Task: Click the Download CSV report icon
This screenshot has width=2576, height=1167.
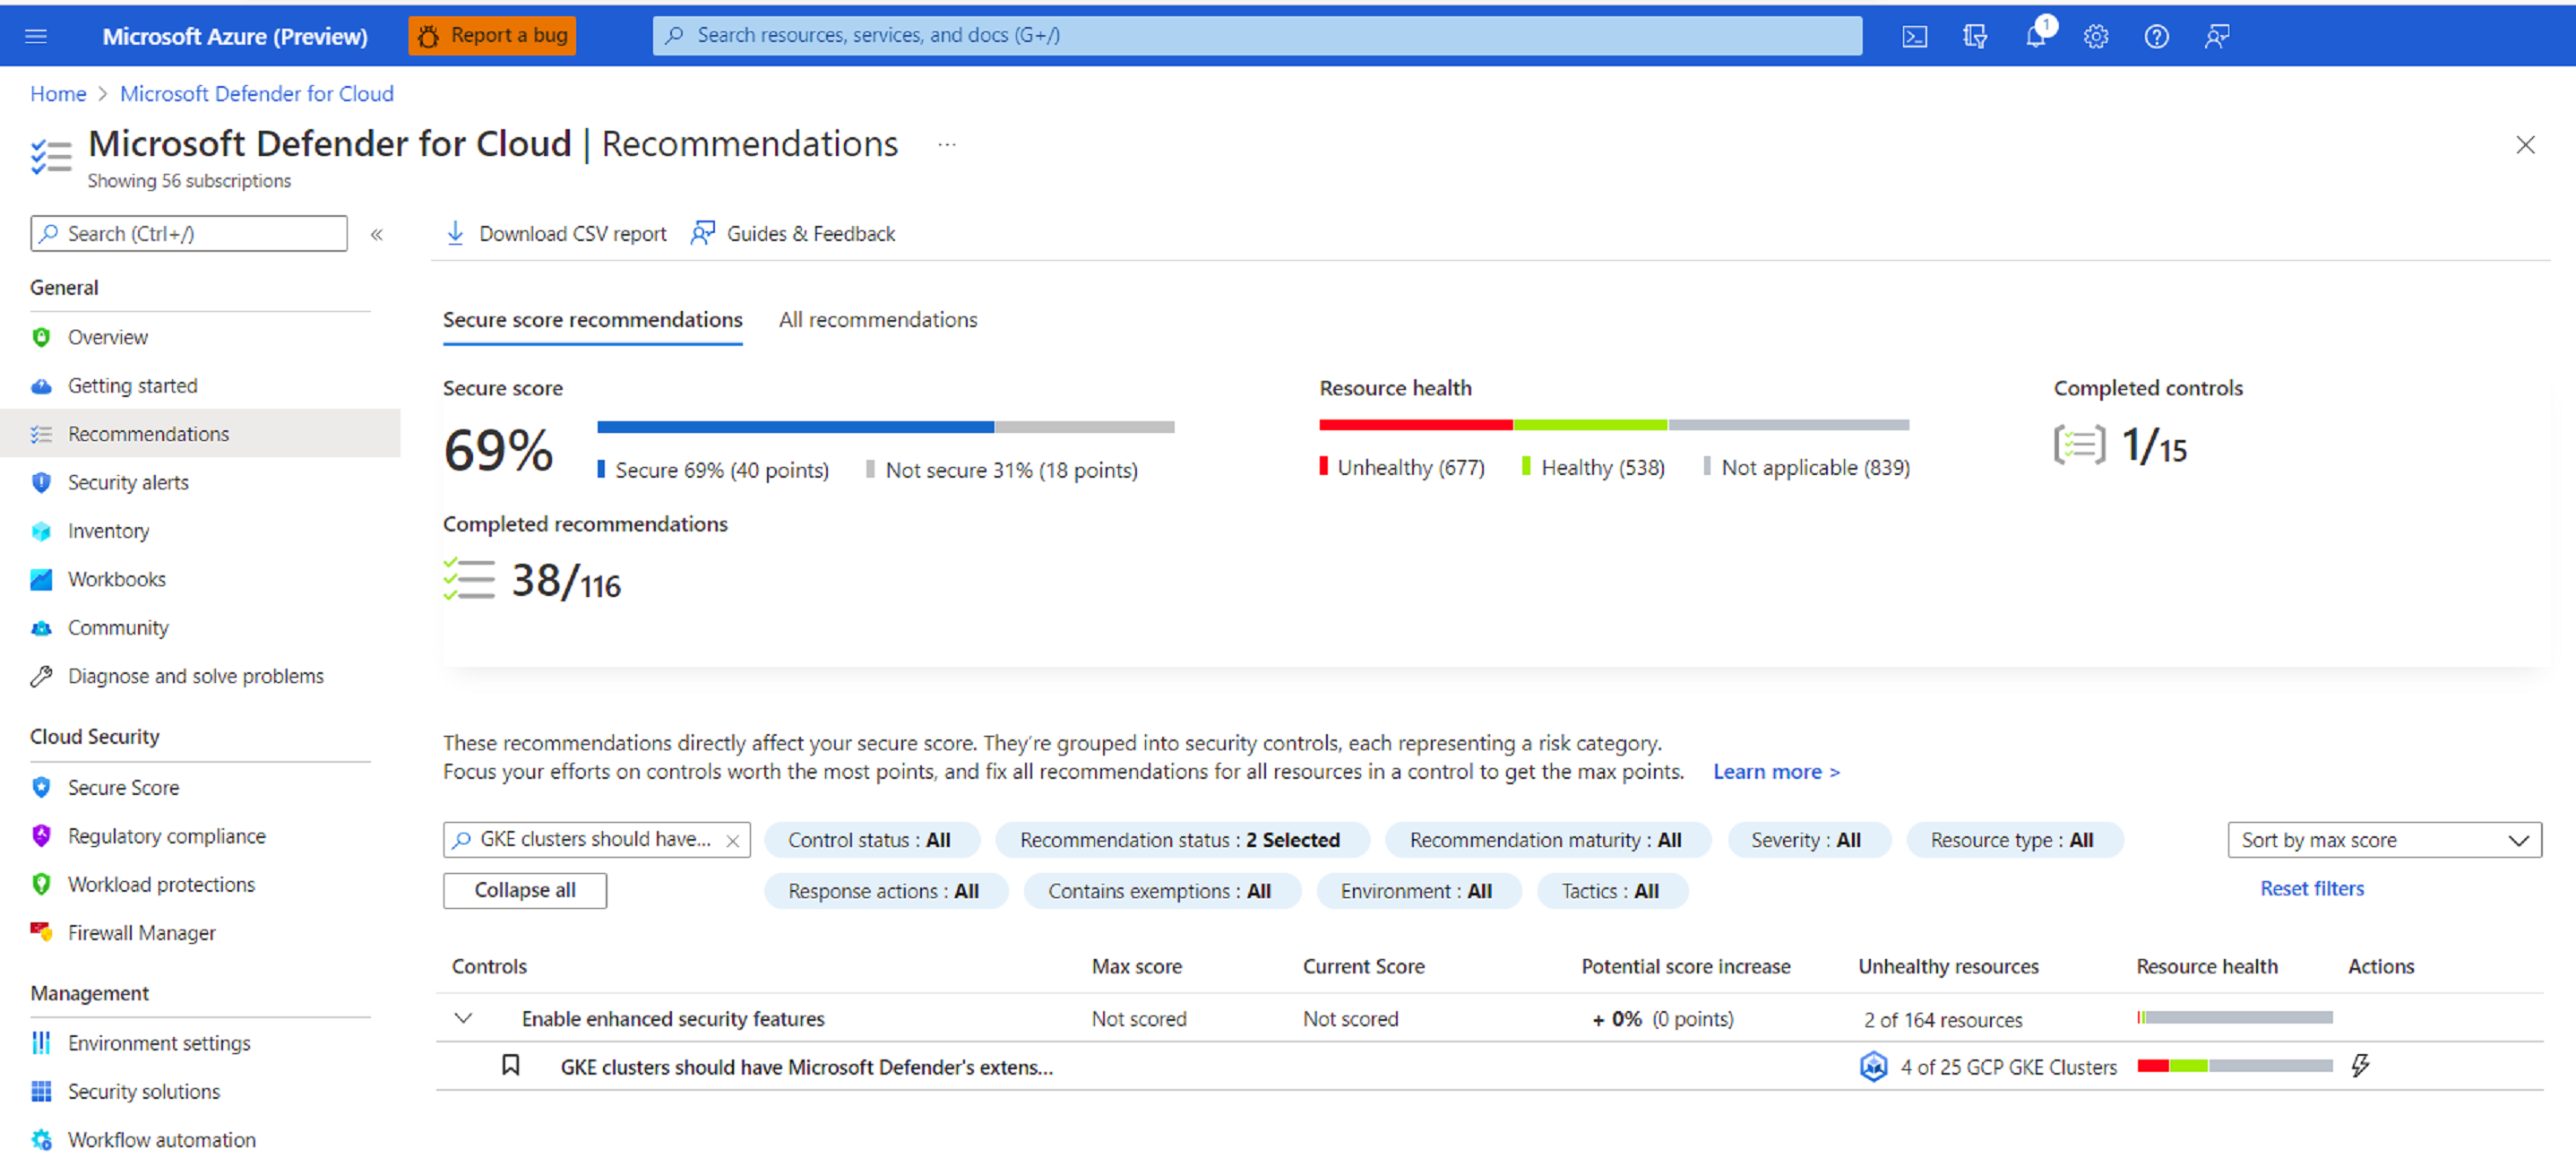Action: click(455, 233)
